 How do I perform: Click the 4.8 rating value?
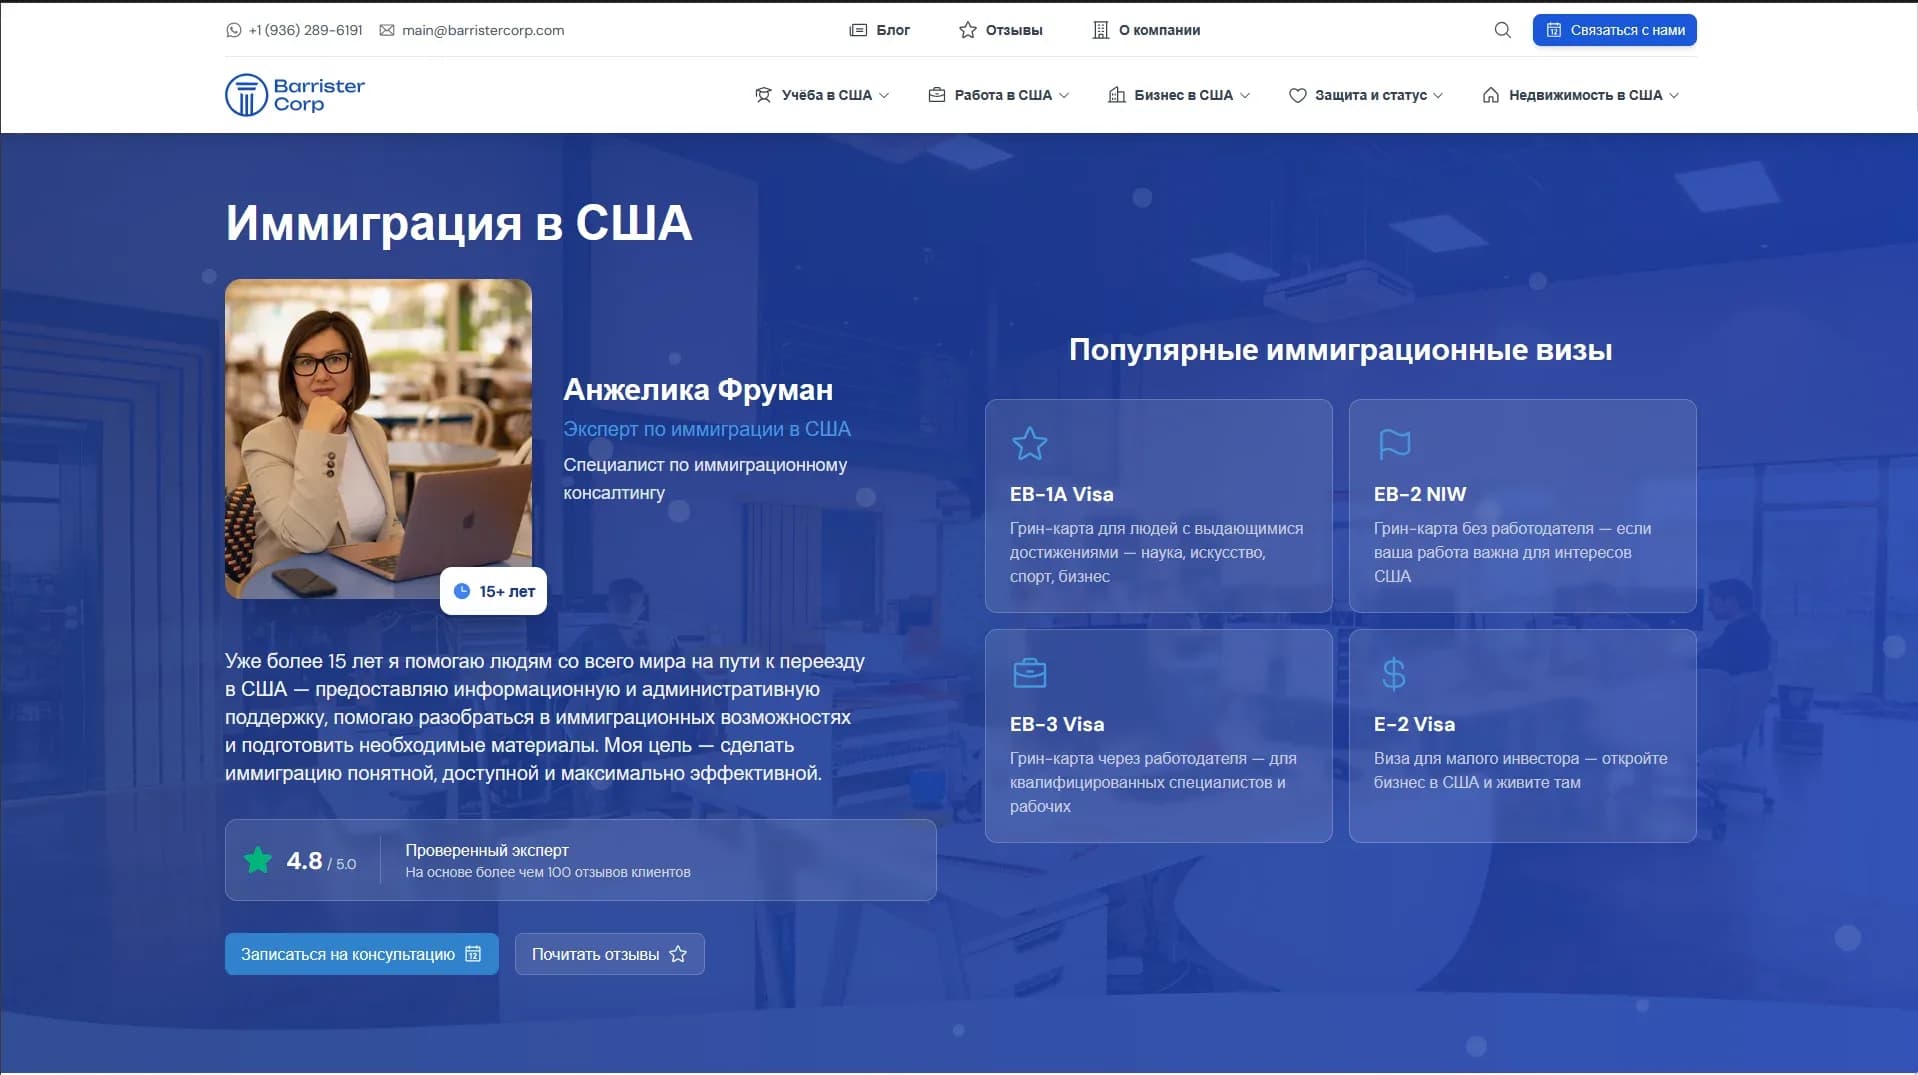tap(304, 860)
